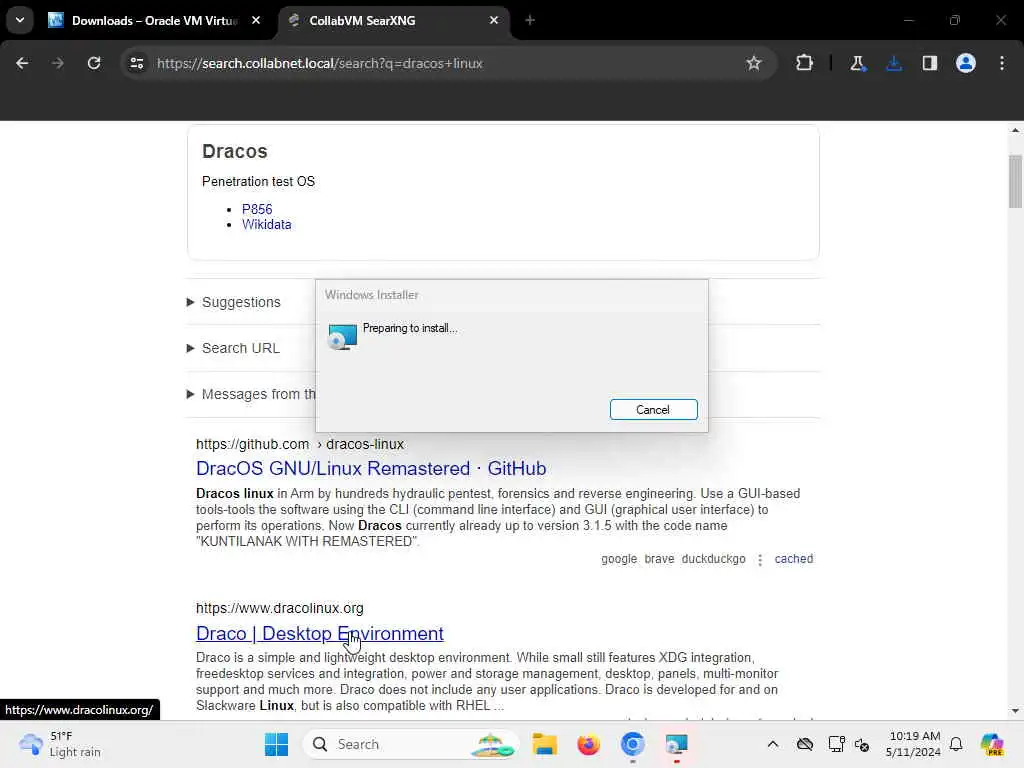
Task: Close the Downloads Oracle VM tab
Action: [x=256, y=20]
